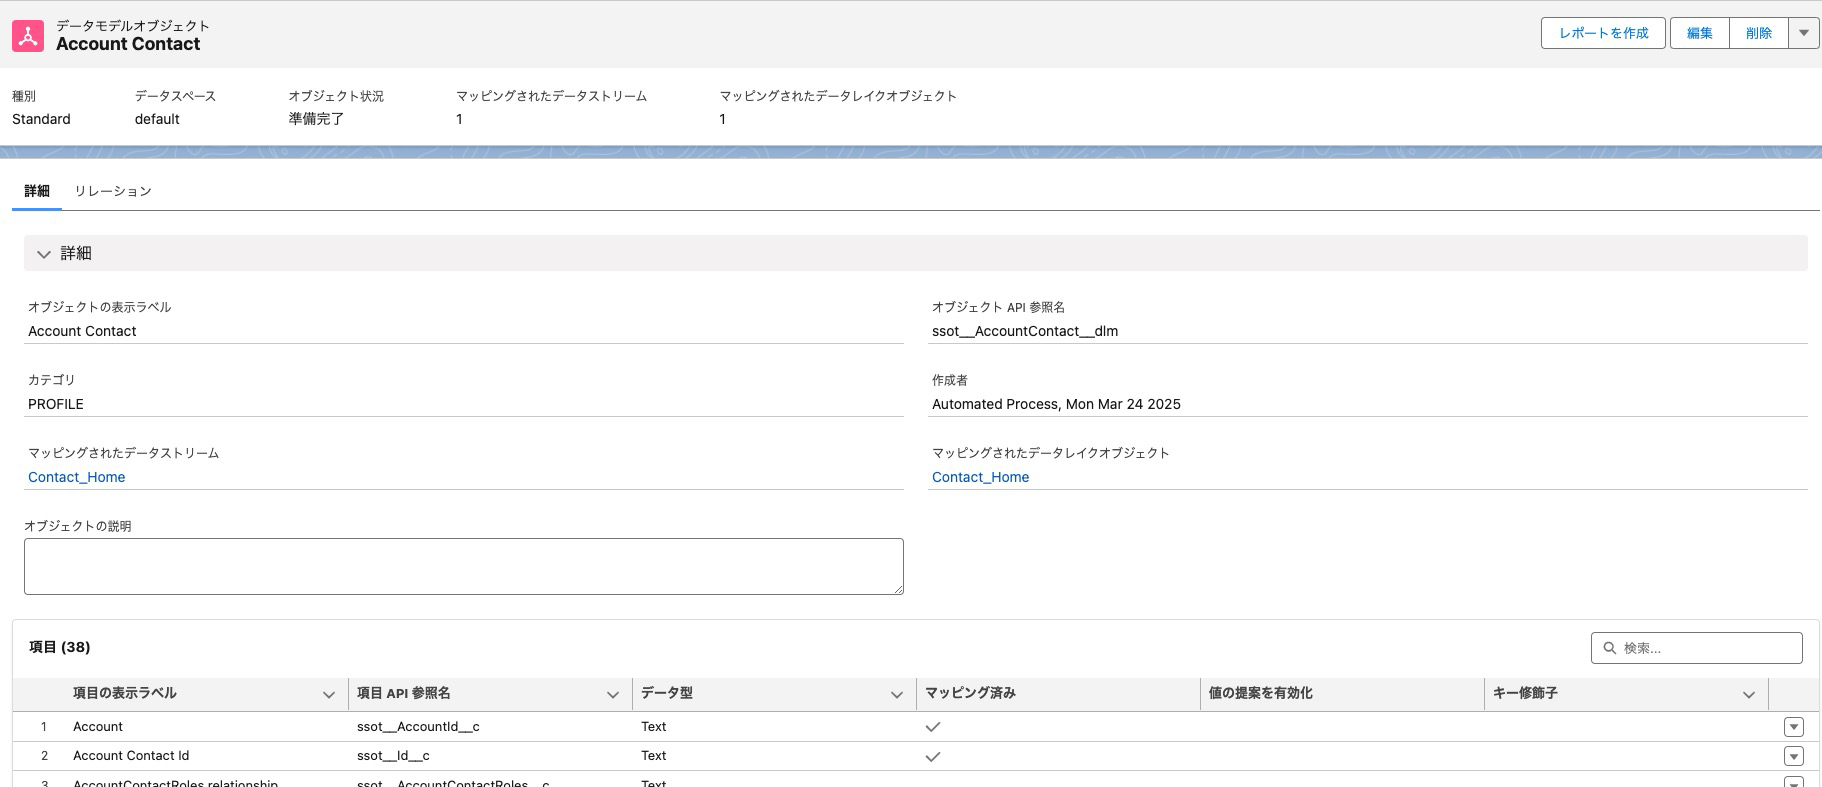Open the more actions dropdown next to 削除
This screenshot has width=1822, height=787.
[1804, 33]
